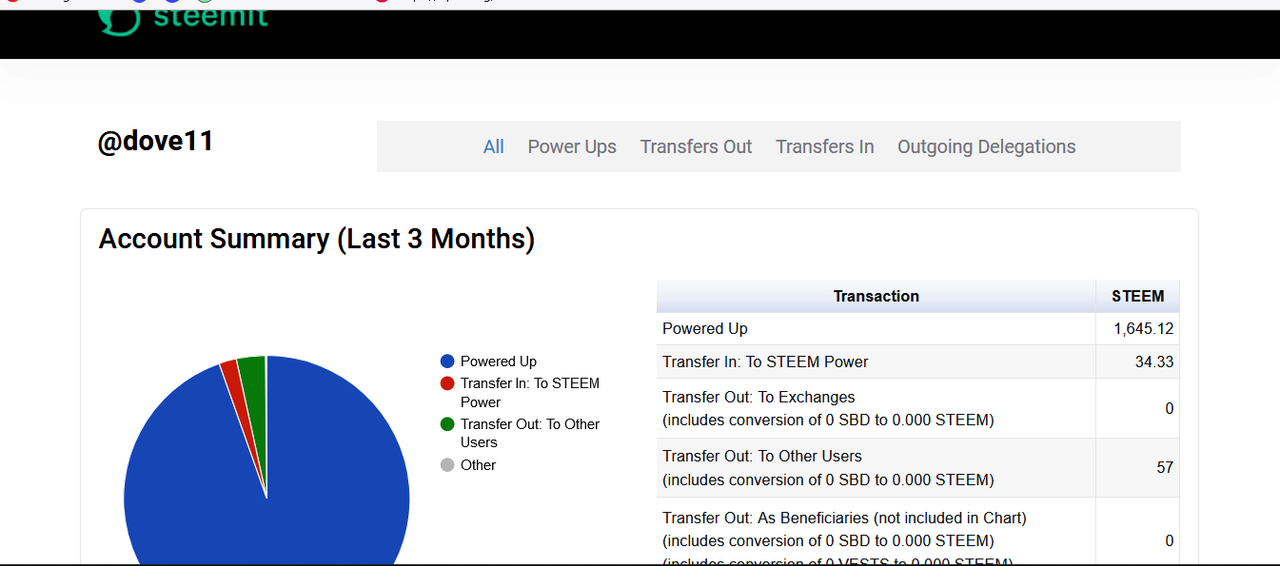Click Transfer Out: To Other Users legend label
Screen dimensions: 1280x566
tap(530, 433)
